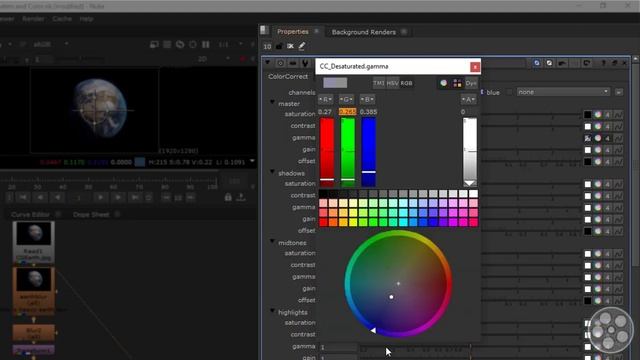Viewport: 640px width, 360px height.
Task: Click shadows saturation white color swatch
Action: [587, 184]
